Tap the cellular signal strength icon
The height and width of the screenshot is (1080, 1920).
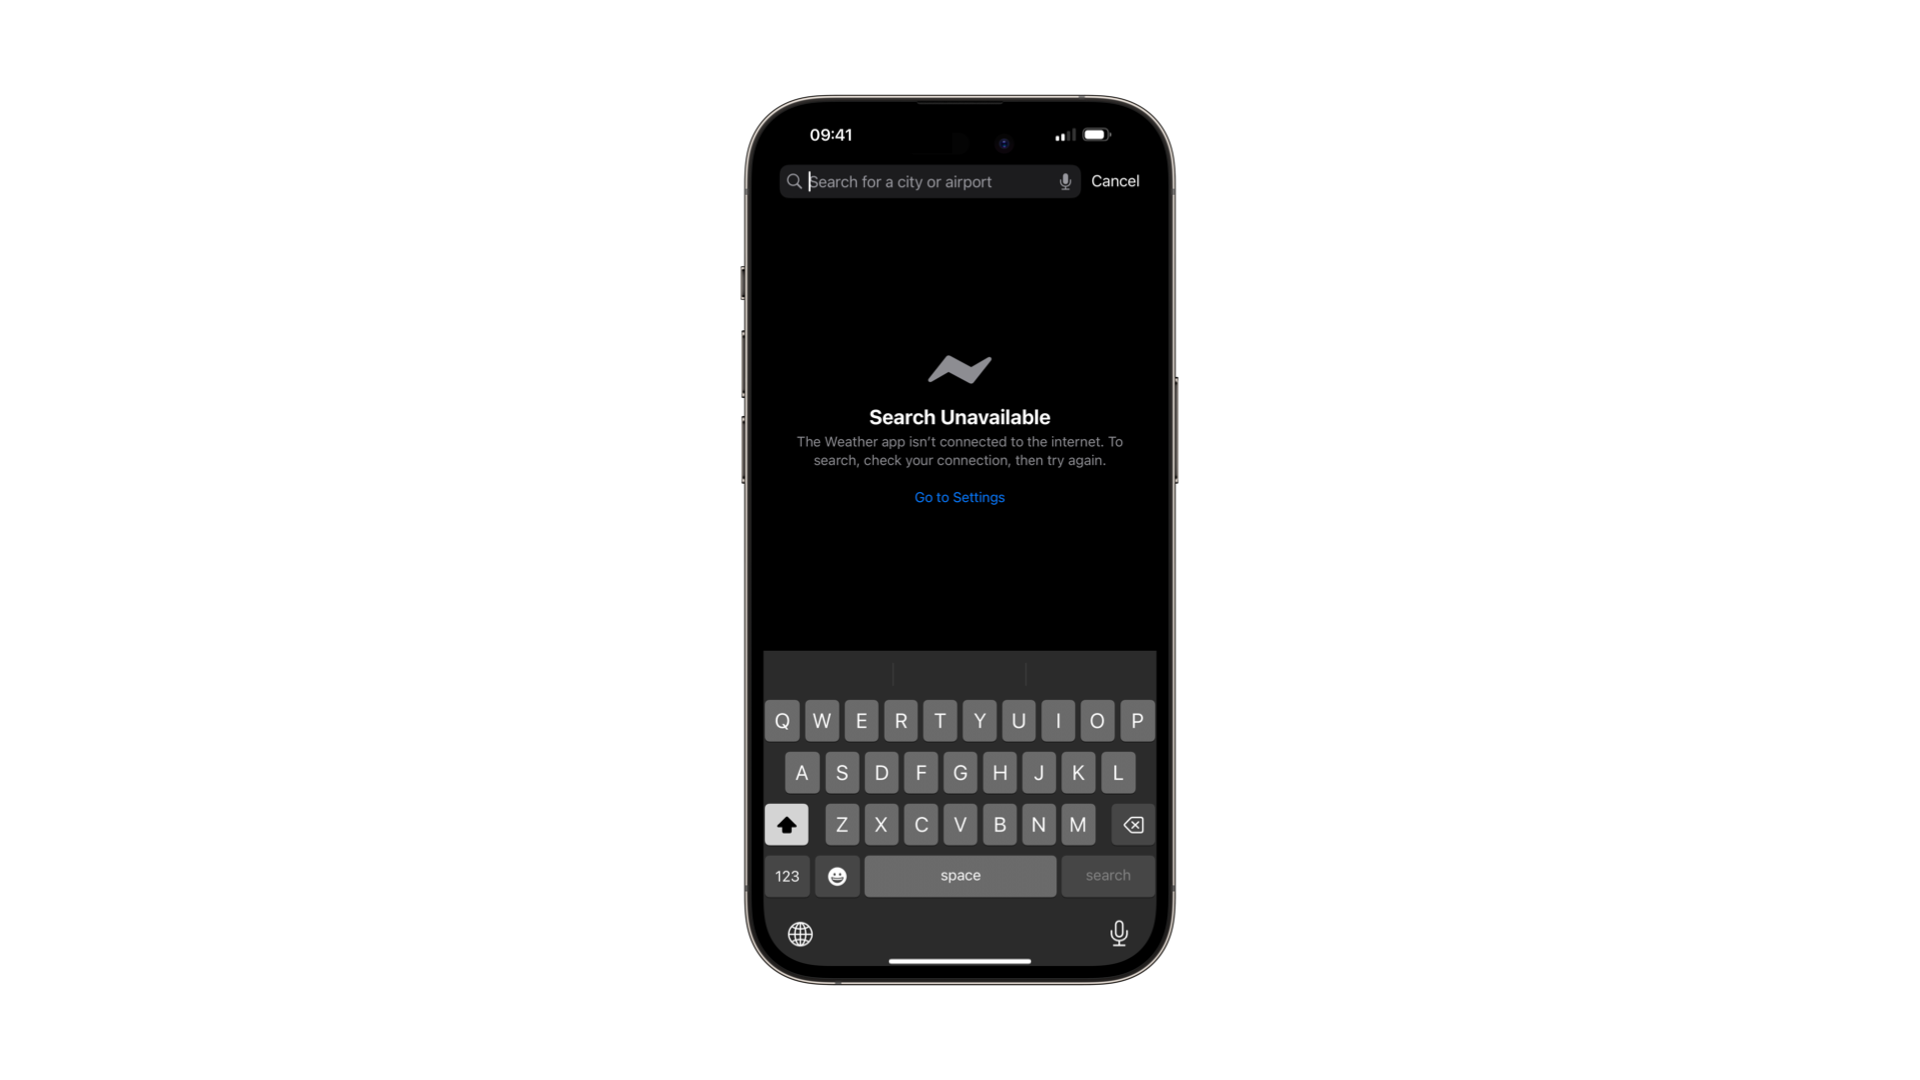(x=1063, y=135)
